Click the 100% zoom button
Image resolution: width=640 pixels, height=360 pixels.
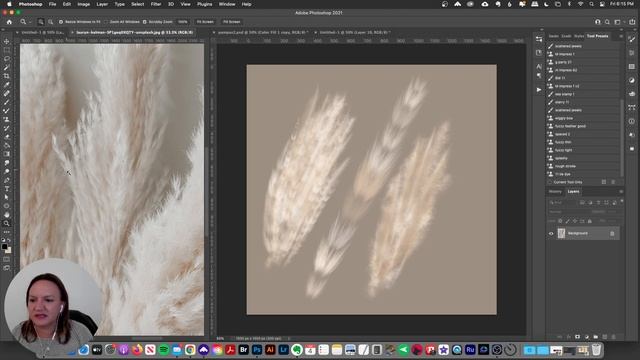tap(182, 22)
